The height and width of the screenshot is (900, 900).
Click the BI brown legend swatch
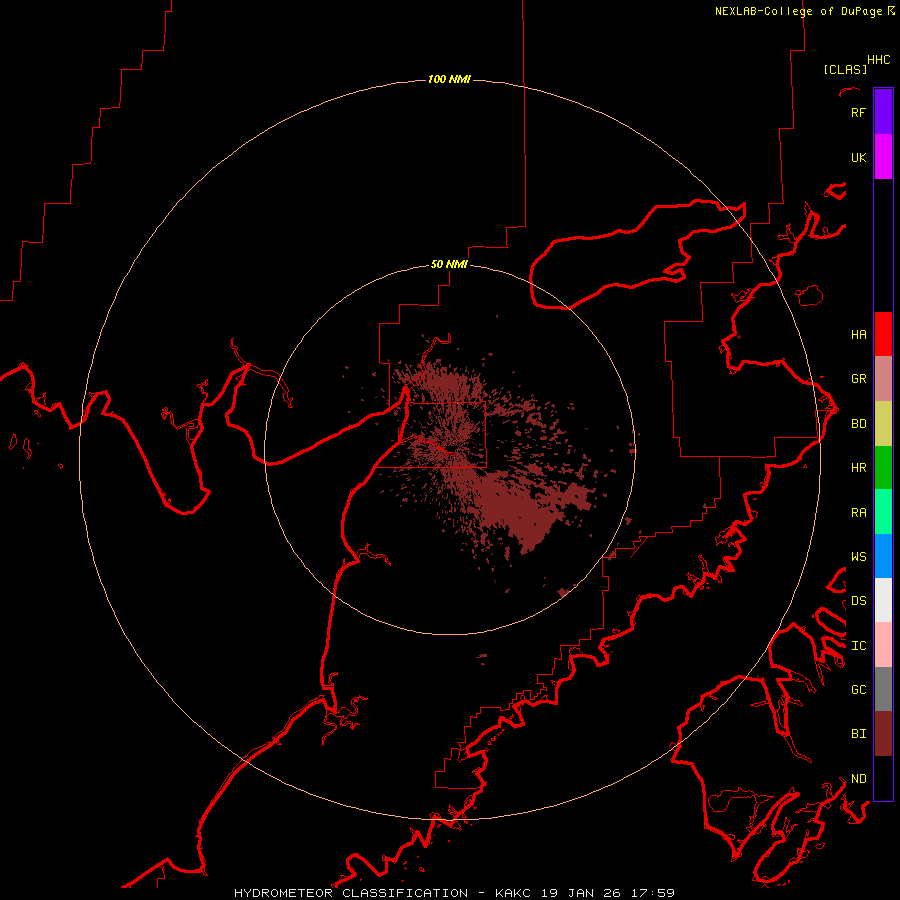coord(883,734)
